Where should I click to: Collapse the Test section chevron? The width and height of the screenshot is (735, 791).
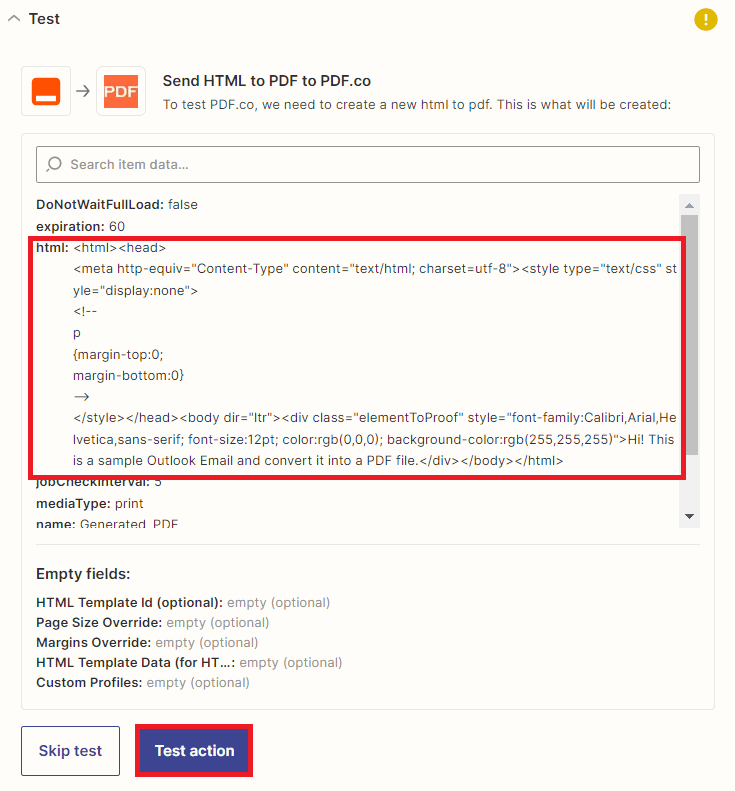point(14,19)
